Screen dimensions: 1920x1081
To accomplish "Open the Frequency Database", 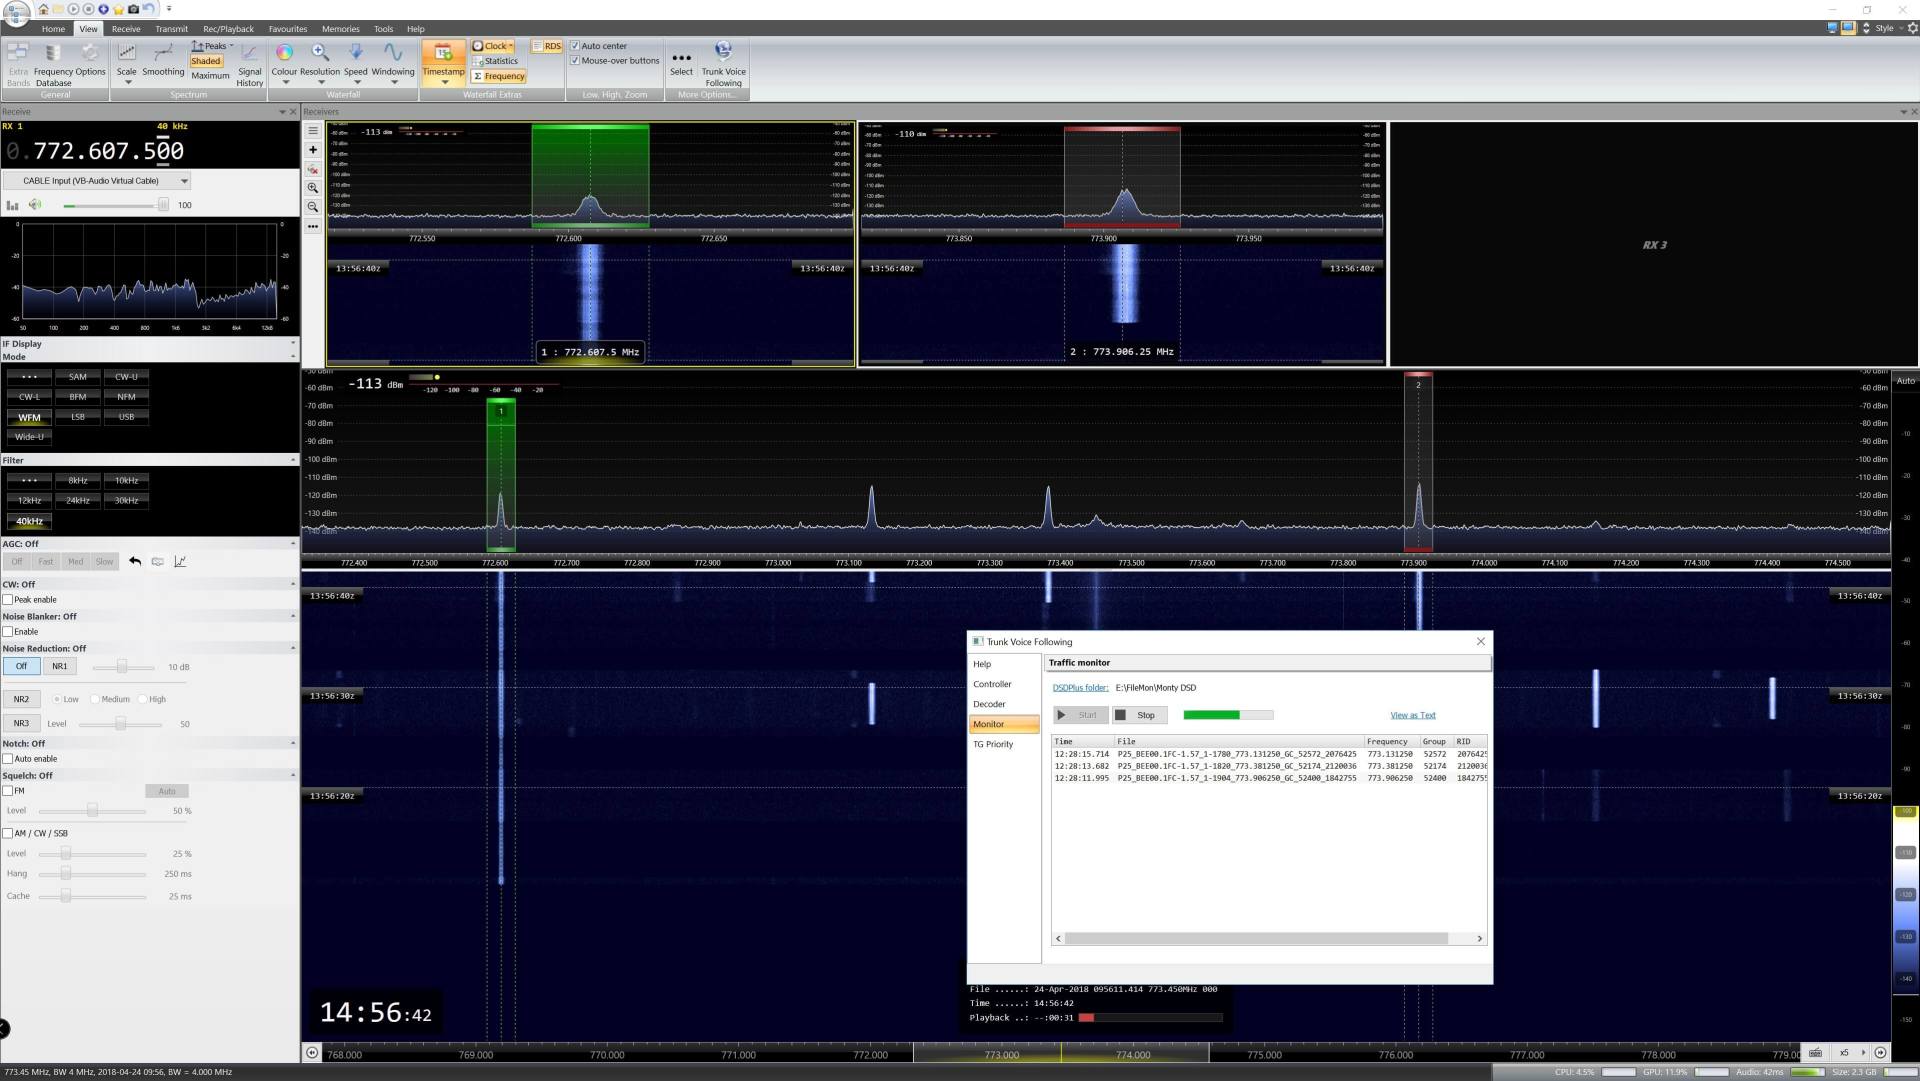I will (53, 62).
